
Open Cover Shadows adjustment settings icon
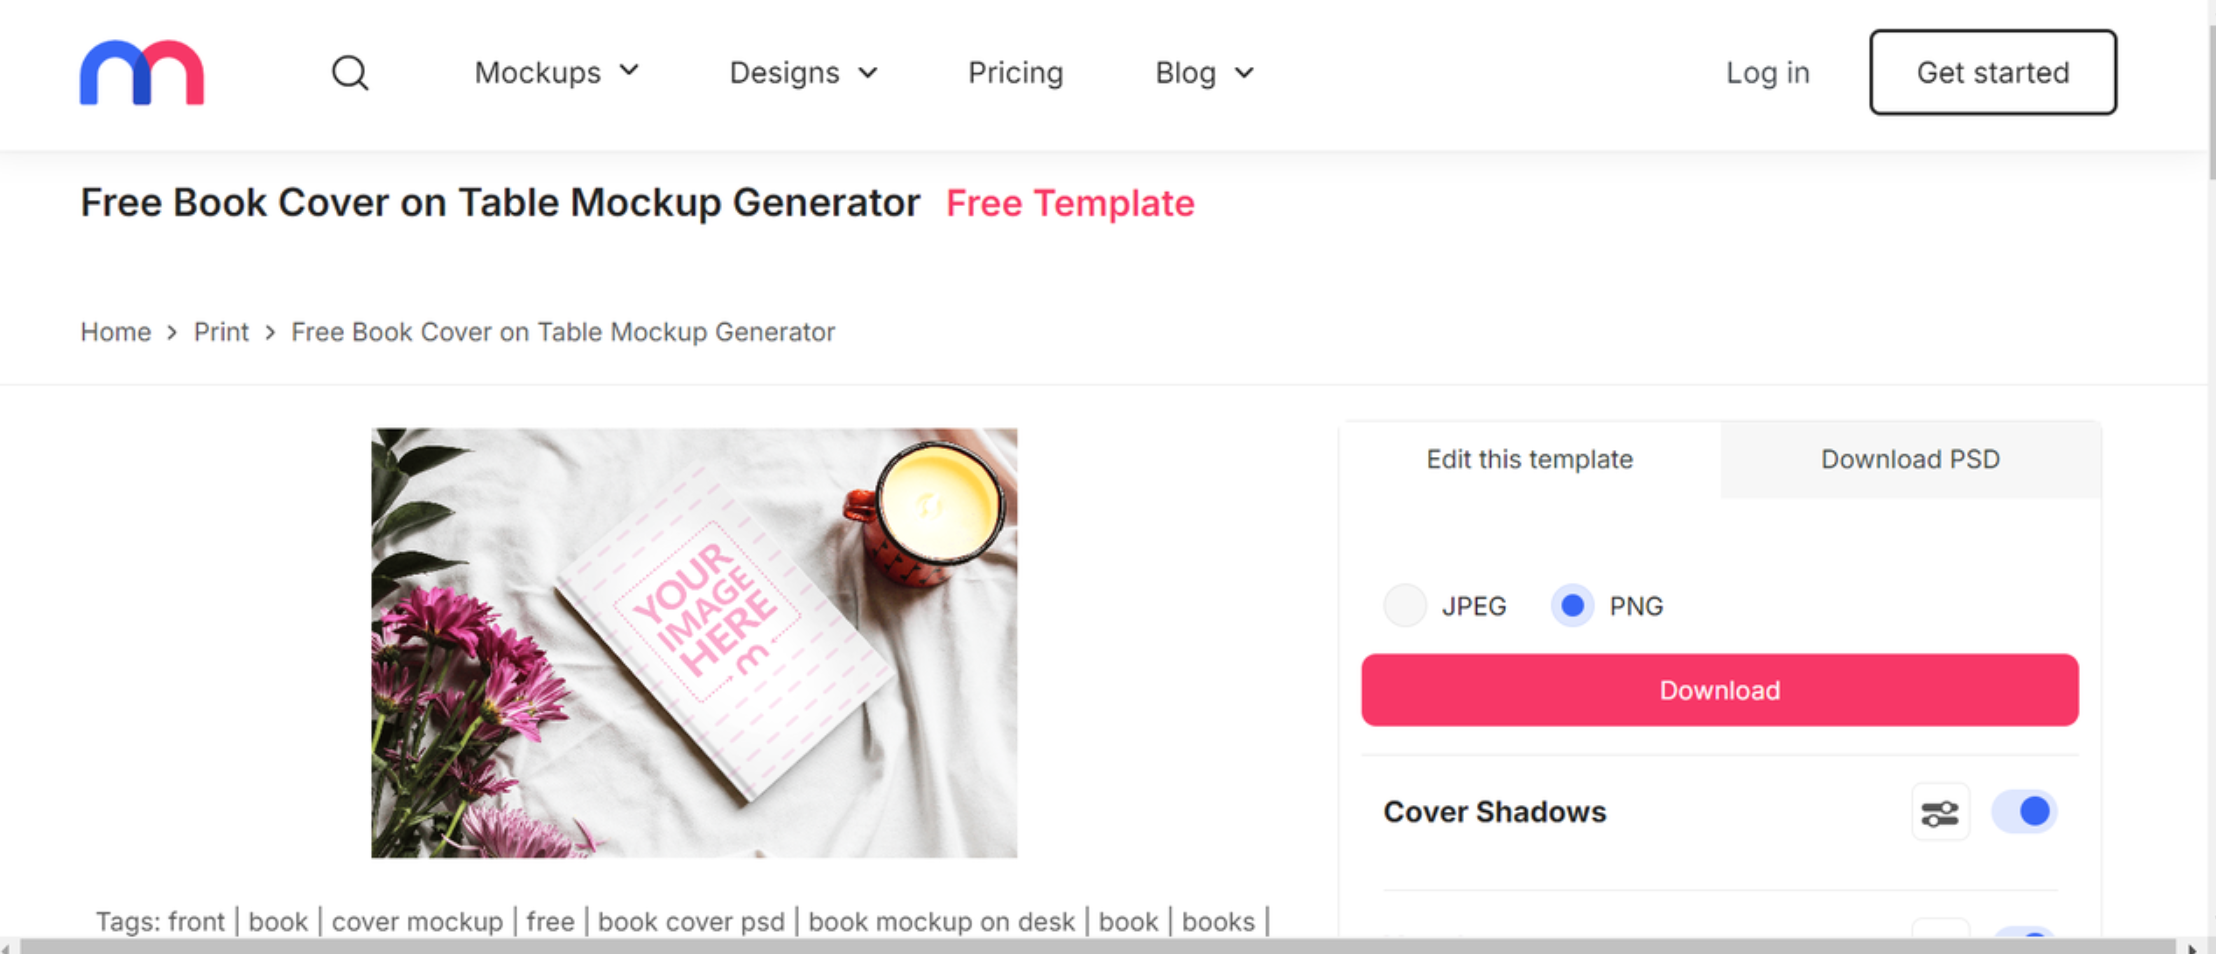click(1940, 813)
